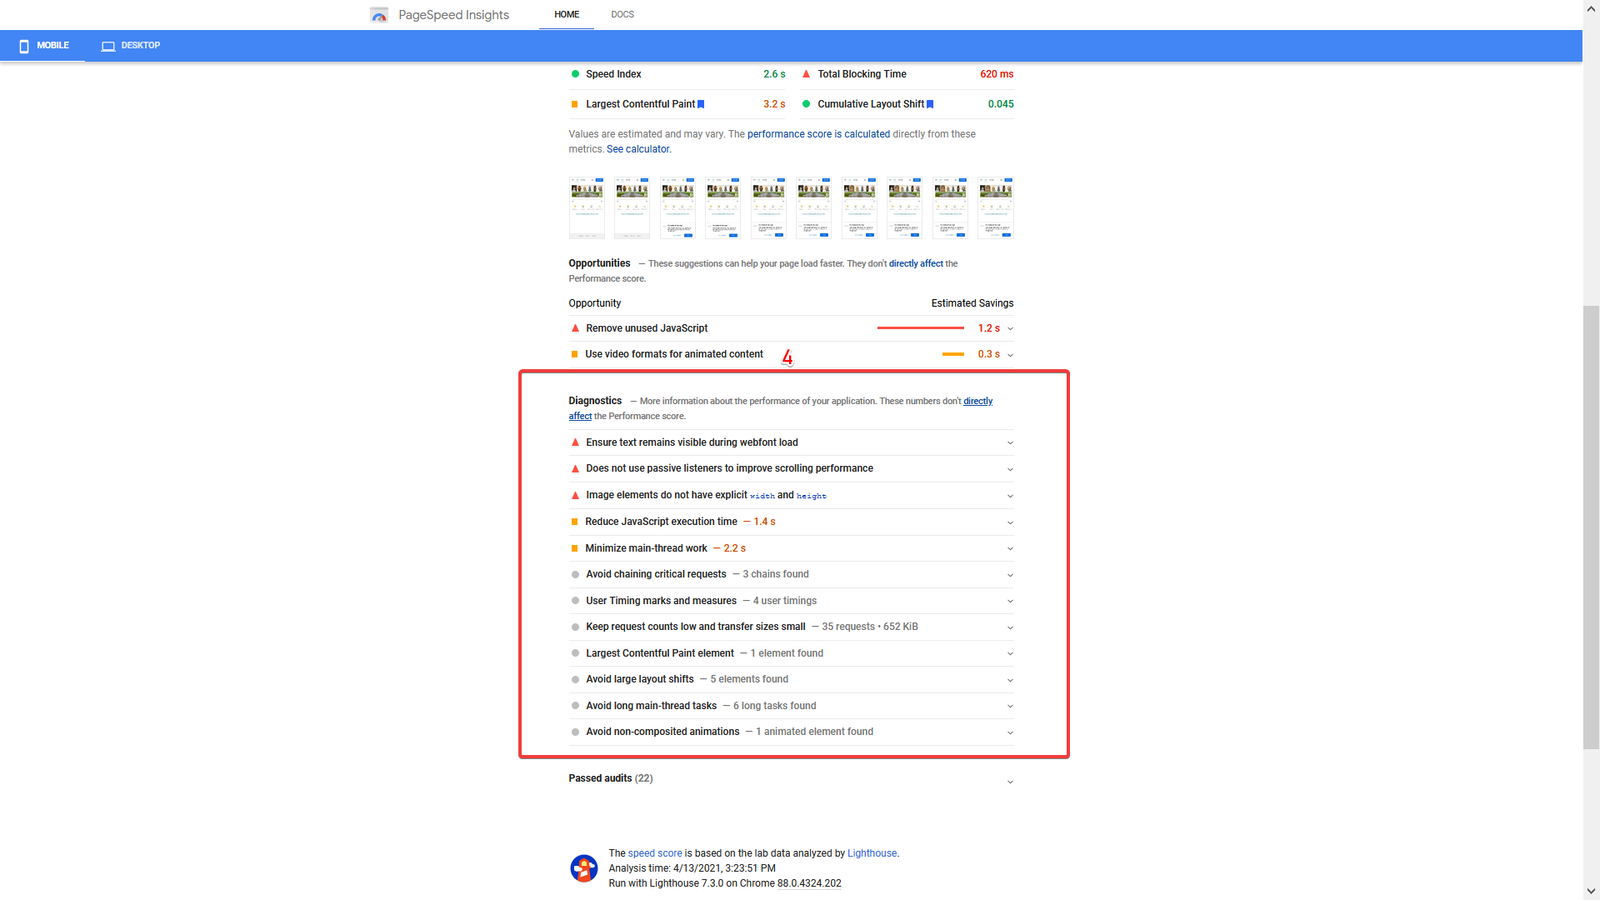1600x900 pixels.
Task: Click the first filmstrip screenshot thumbnail
Action: pyautogui.click(x=587, y=208)
